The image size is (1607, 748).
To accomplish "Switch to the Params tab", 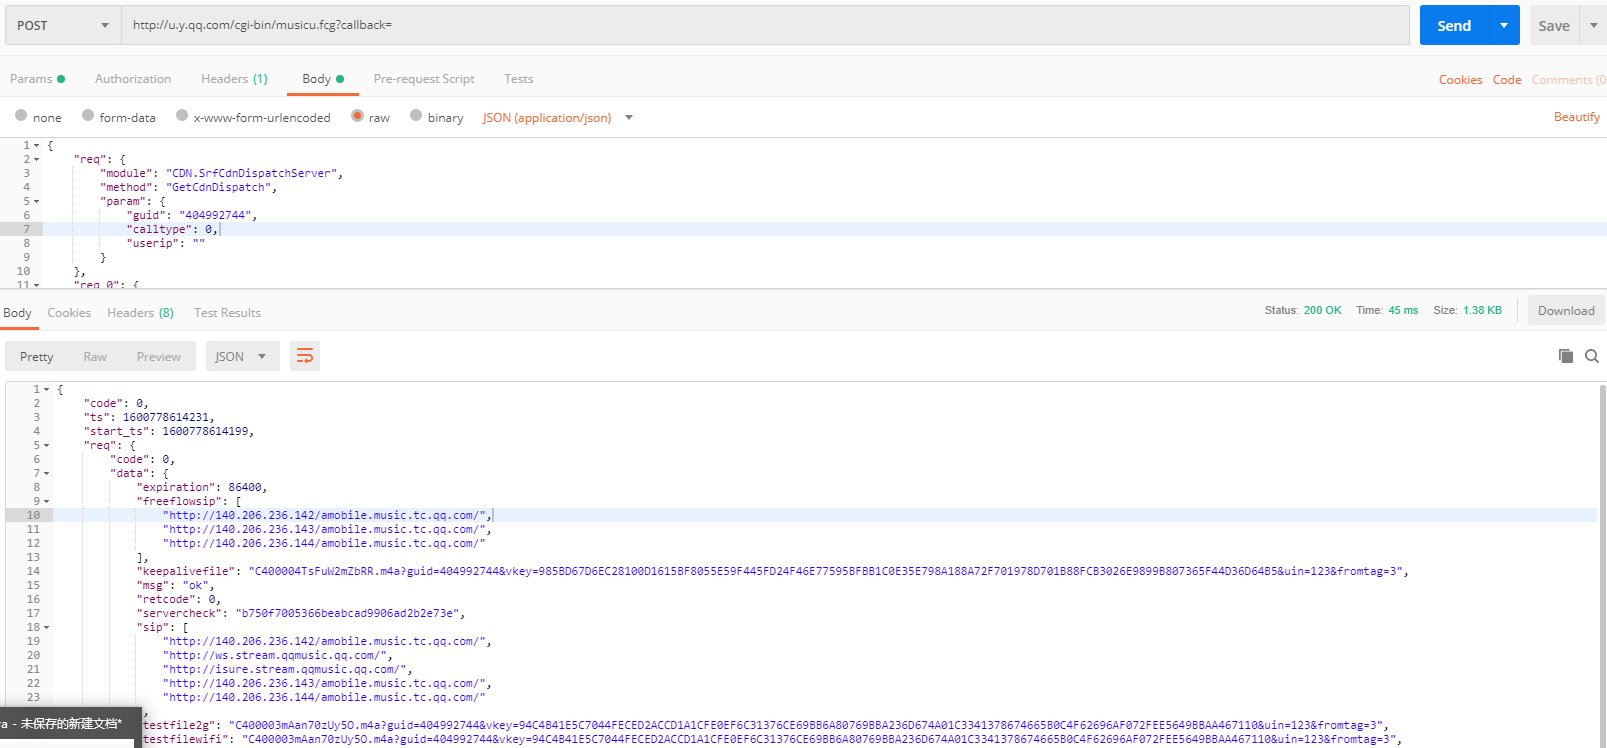I will click(37, 78).
